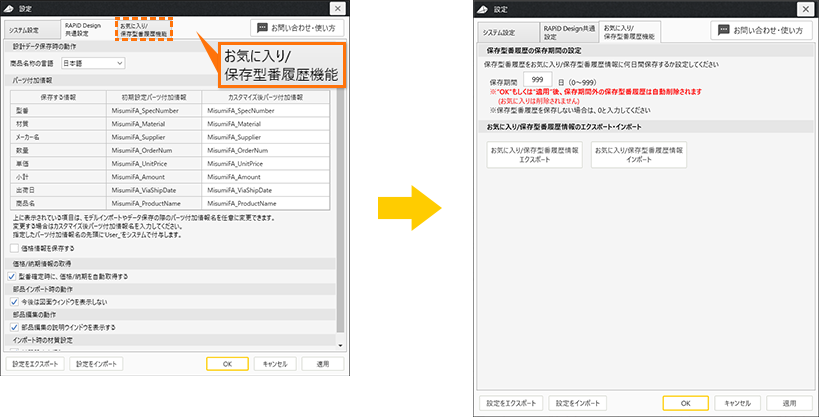Uncheck 今後は図面ウィンドウを表示しない

click(13, 301)
